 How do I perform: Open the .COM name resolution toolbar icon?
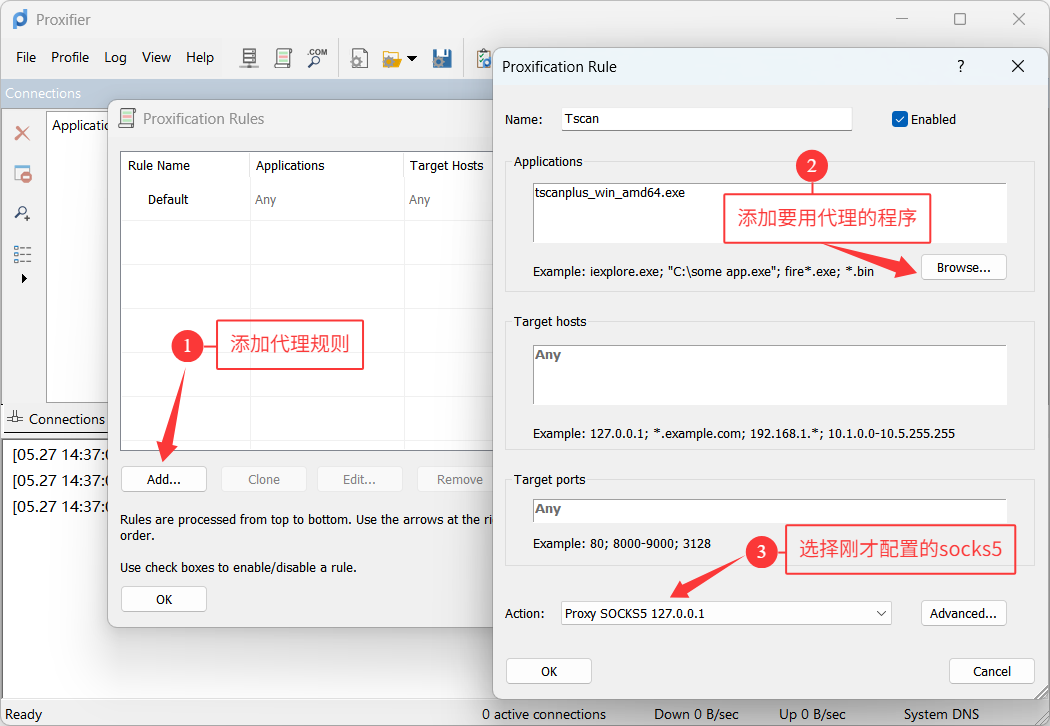coord(317,58)
